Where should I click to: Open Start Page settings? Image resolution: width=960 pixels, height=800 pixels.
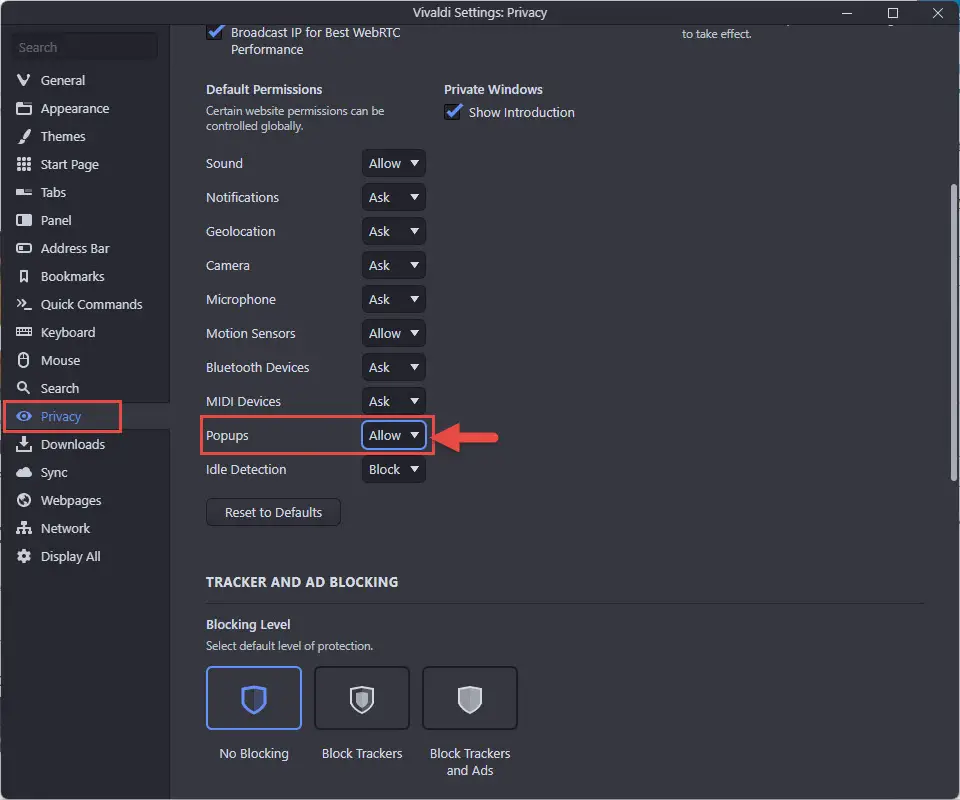pyautogui.click(x=70, y=164)
